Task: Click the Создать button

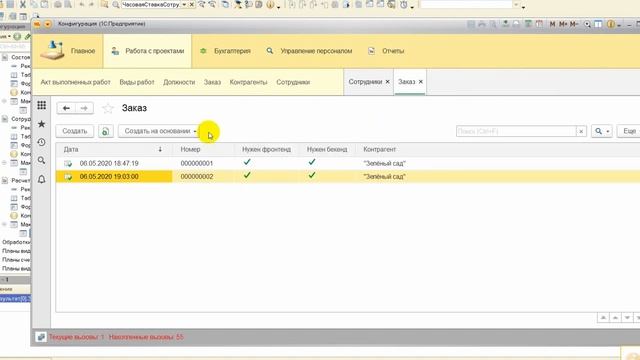Action: point(75,131)
